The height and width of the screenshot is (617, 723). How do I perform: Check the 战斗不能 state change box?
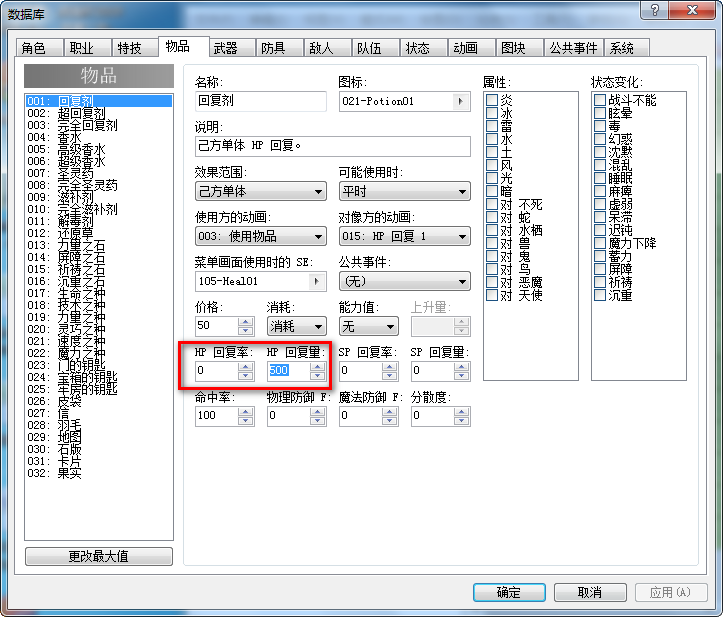pos(600,100)
